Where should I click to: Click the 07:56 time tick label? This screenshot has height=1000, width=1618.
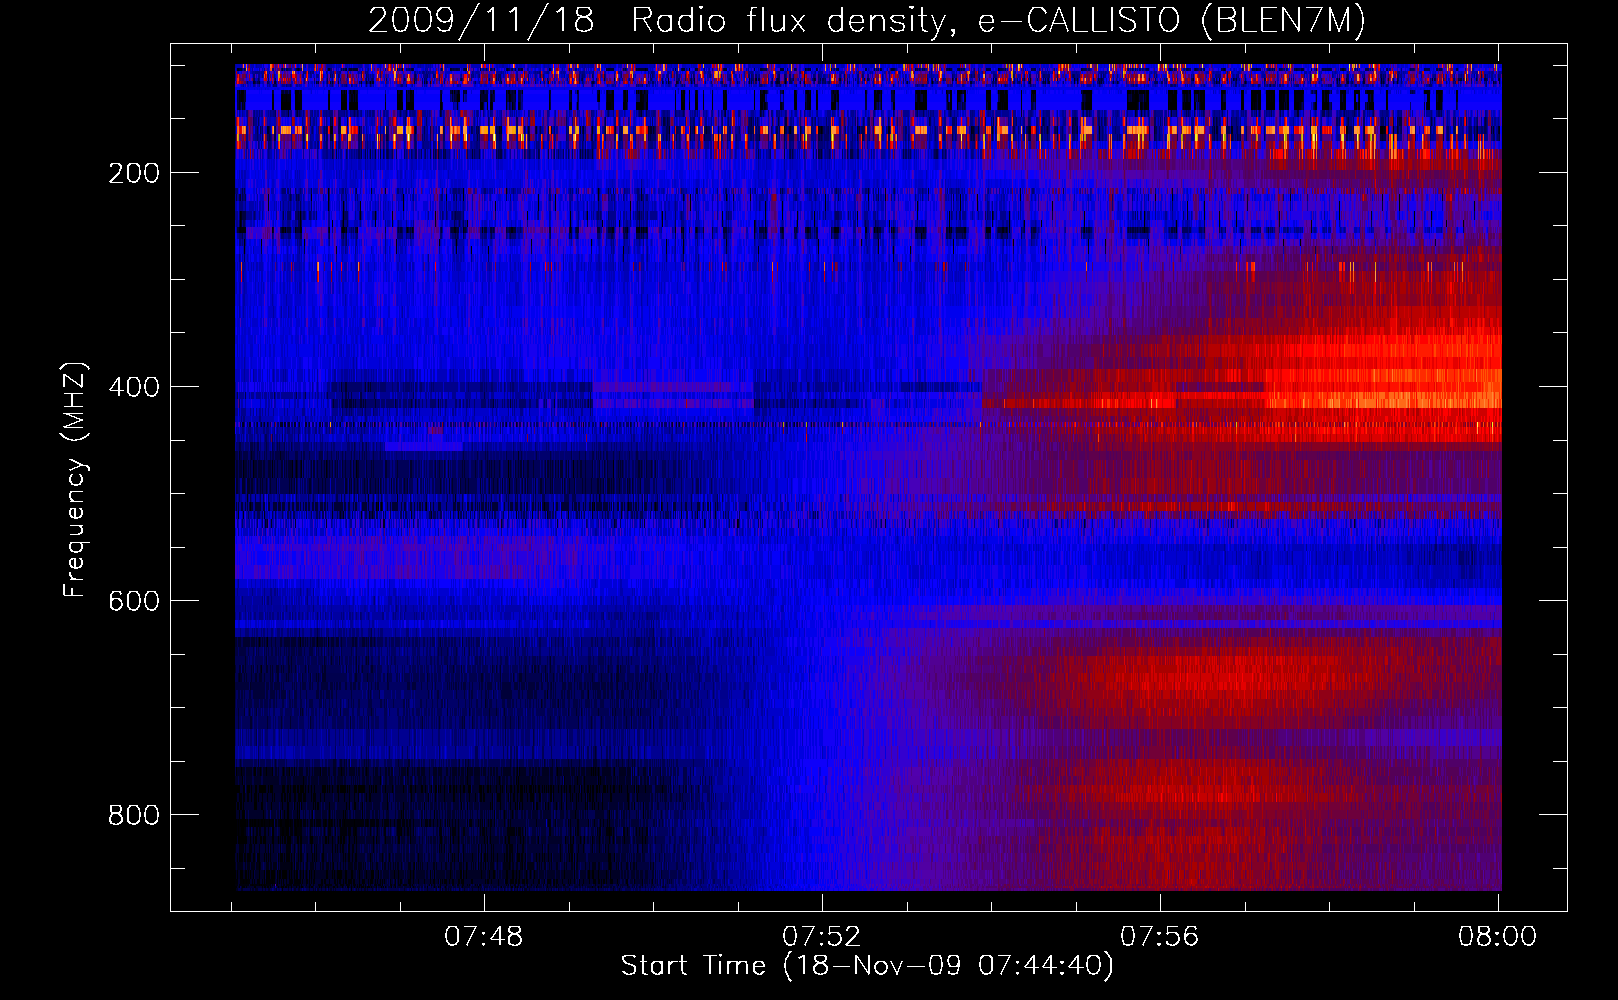click(x=1160, y=937)
